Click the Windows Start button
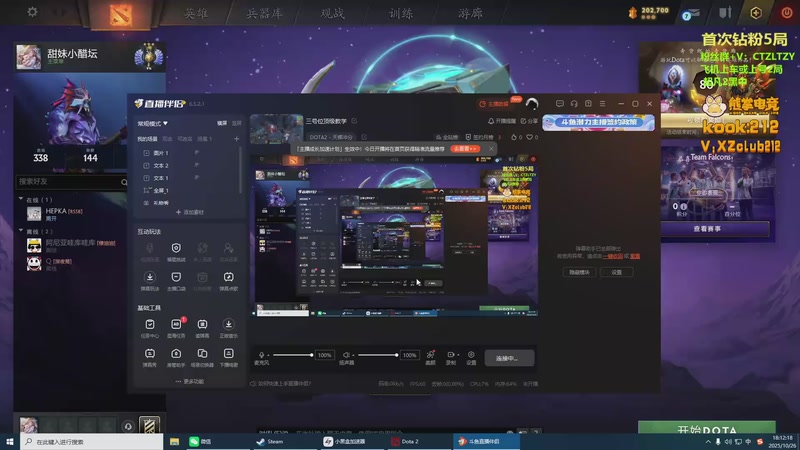 pyautogui.click(x=10, y=442)
